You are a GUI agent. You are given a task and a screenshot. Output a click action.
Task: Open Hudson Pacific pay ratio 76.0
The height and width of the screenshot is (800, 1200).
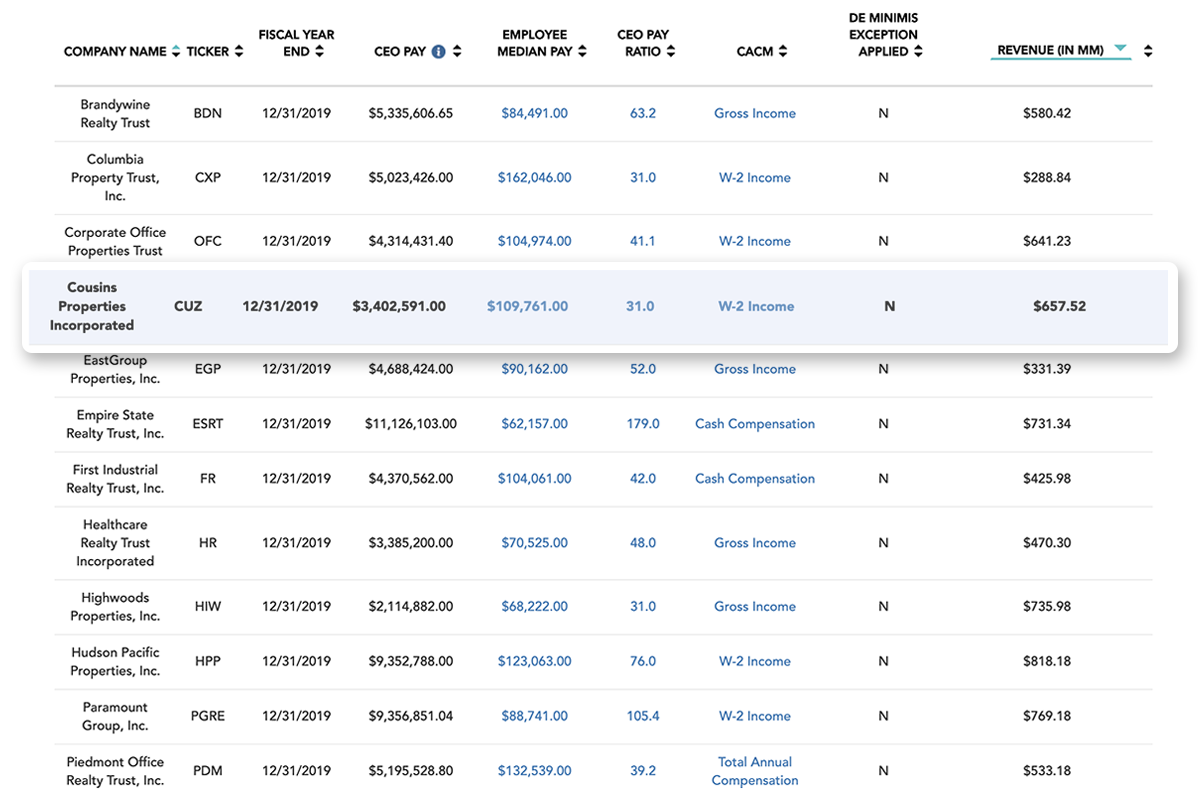click(643, 661)
